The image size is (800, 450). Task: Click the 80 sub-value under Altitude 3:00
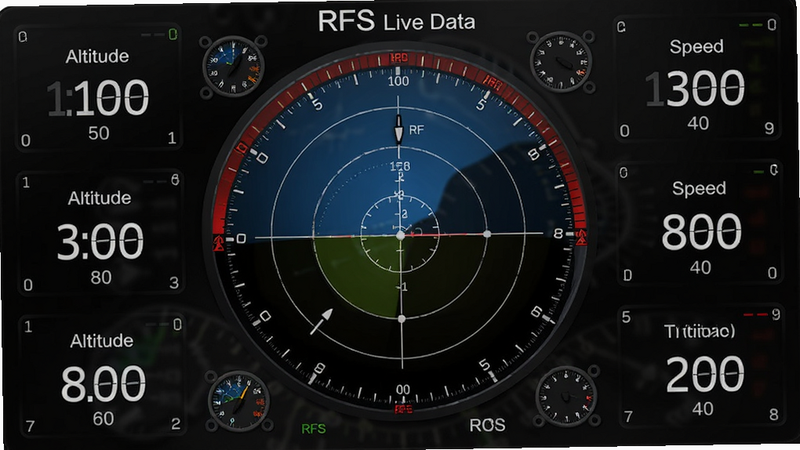pyautogui.click(x=101, y=278)
